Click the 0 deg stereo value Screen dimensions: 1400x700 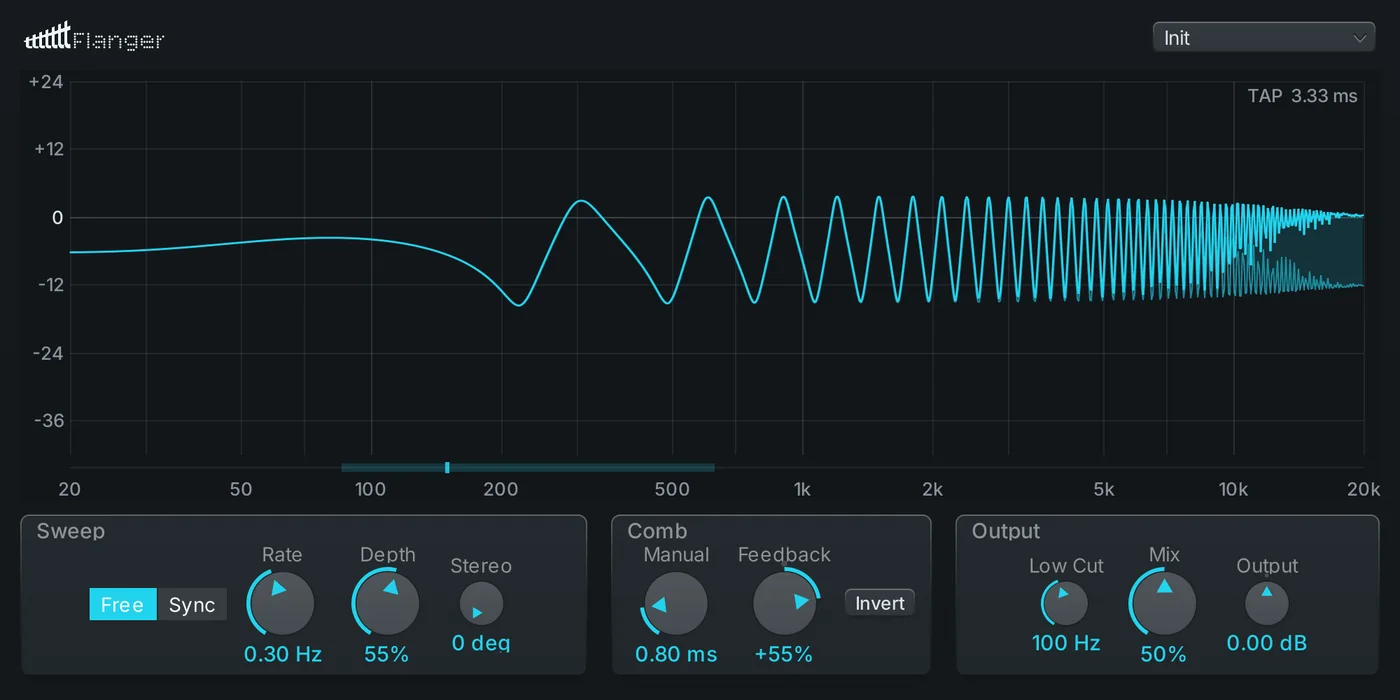[481, 643]
